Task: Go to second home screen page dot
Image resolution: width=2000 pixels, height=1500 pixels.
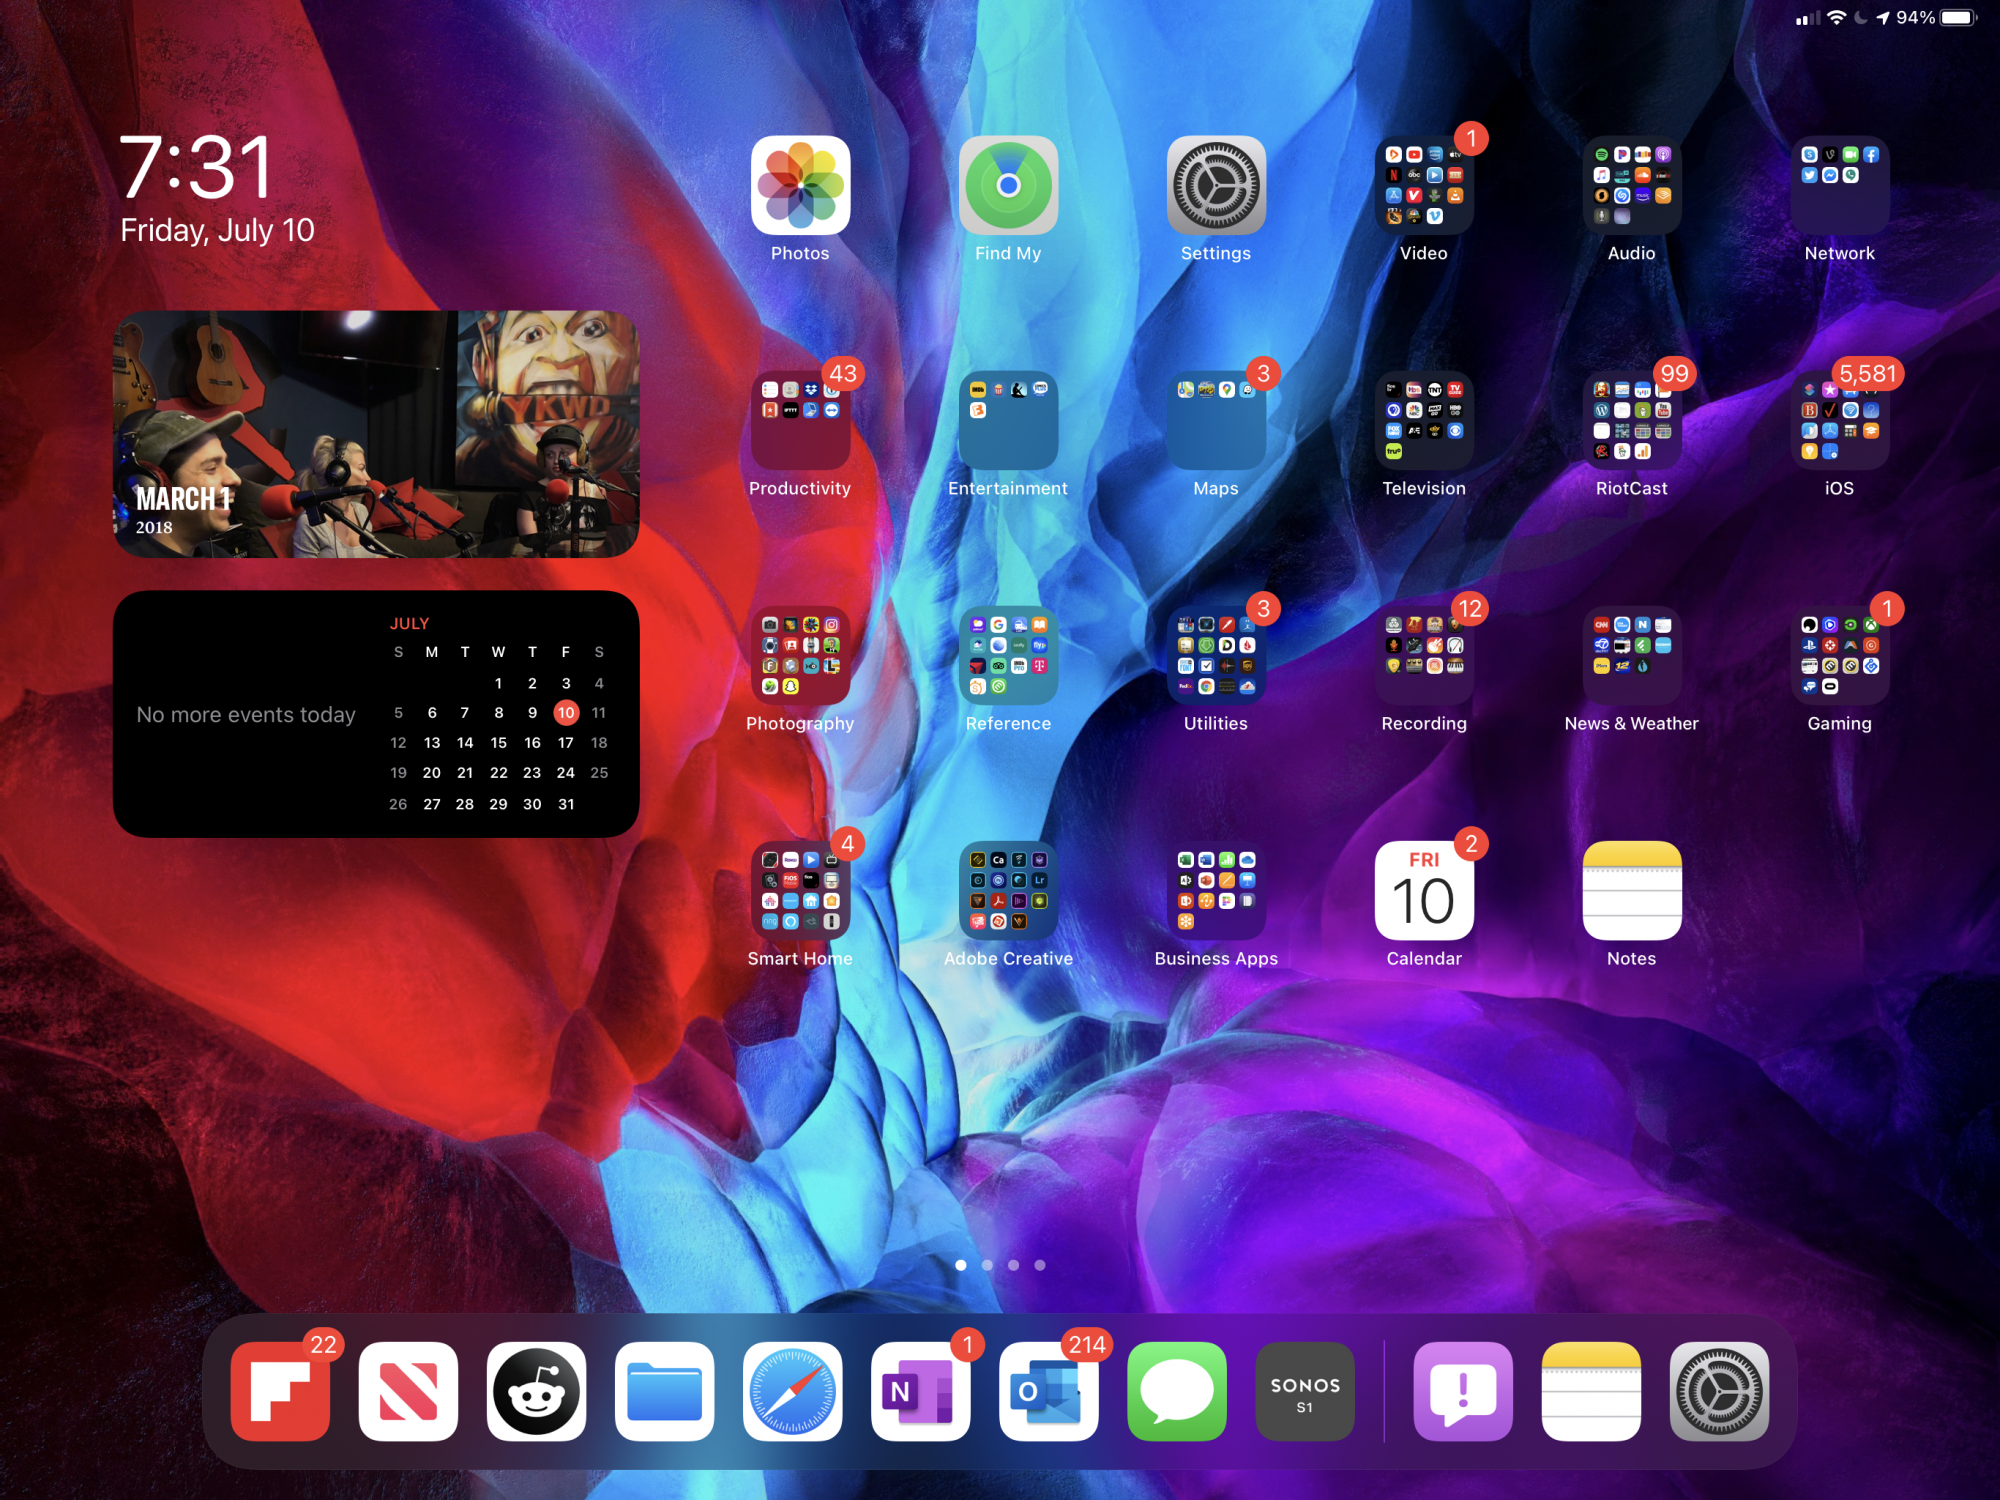Action: tap(987, 1265)
